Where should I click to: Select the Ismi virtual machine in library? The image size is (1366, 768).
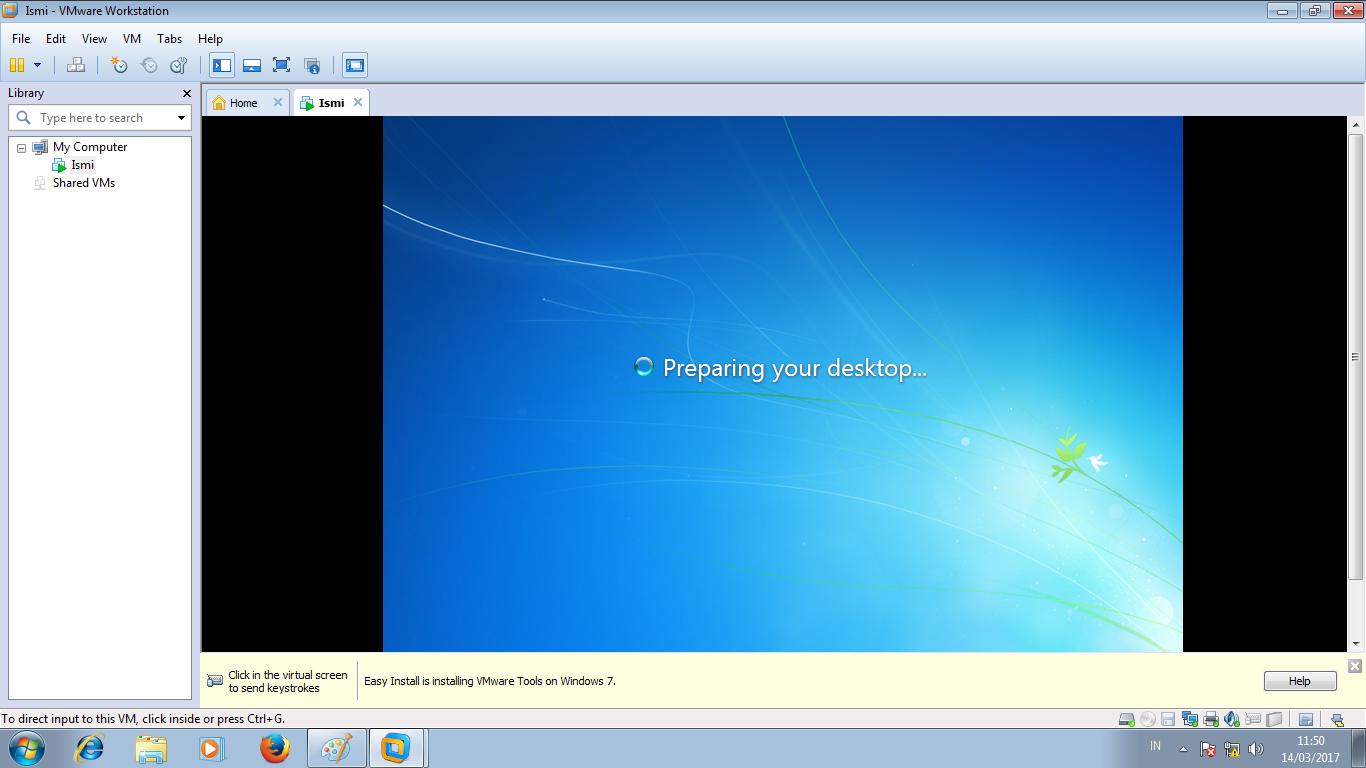pos(82,165)
